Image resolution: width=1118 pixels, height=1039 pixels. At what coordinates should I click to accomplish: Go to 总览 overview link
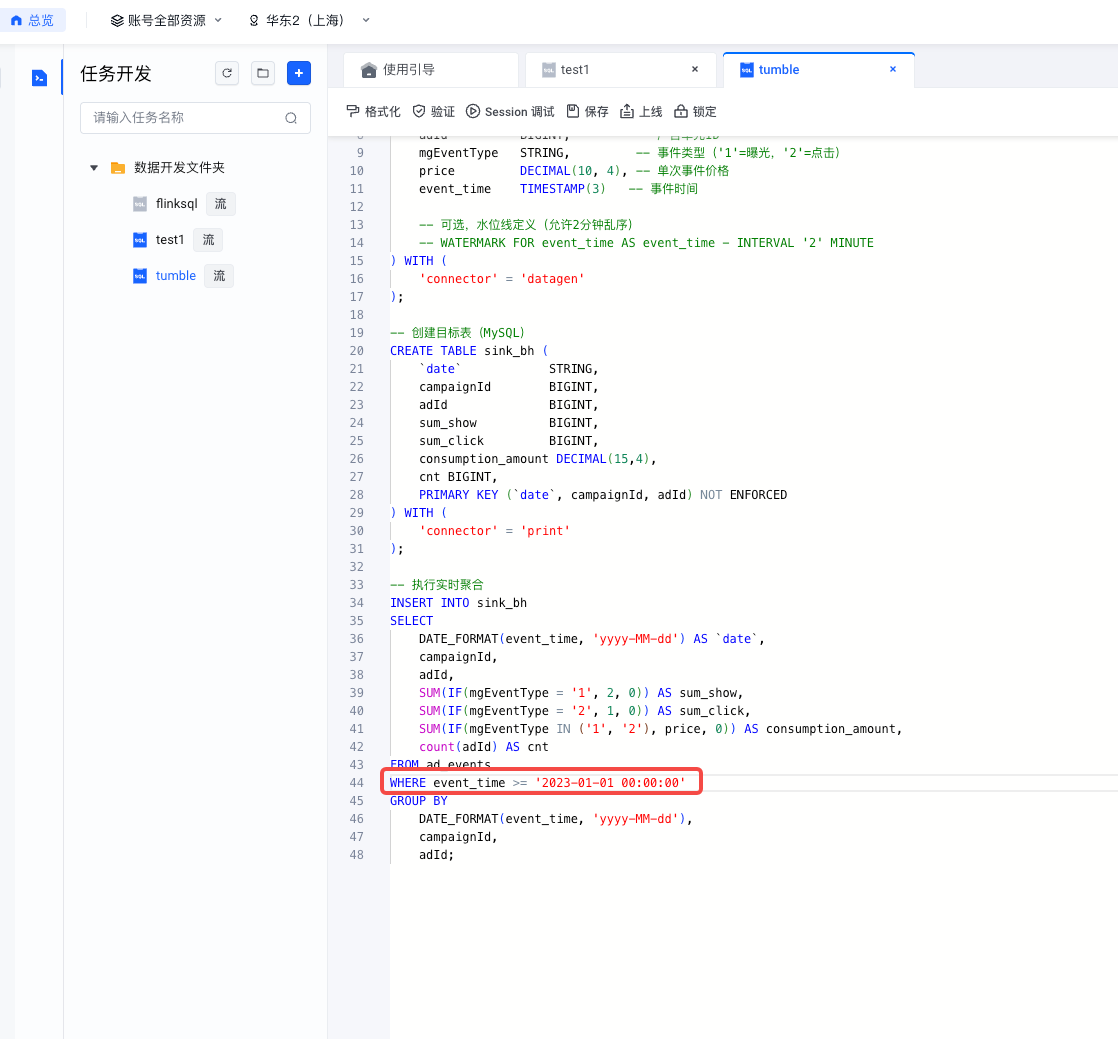[32, 20]
